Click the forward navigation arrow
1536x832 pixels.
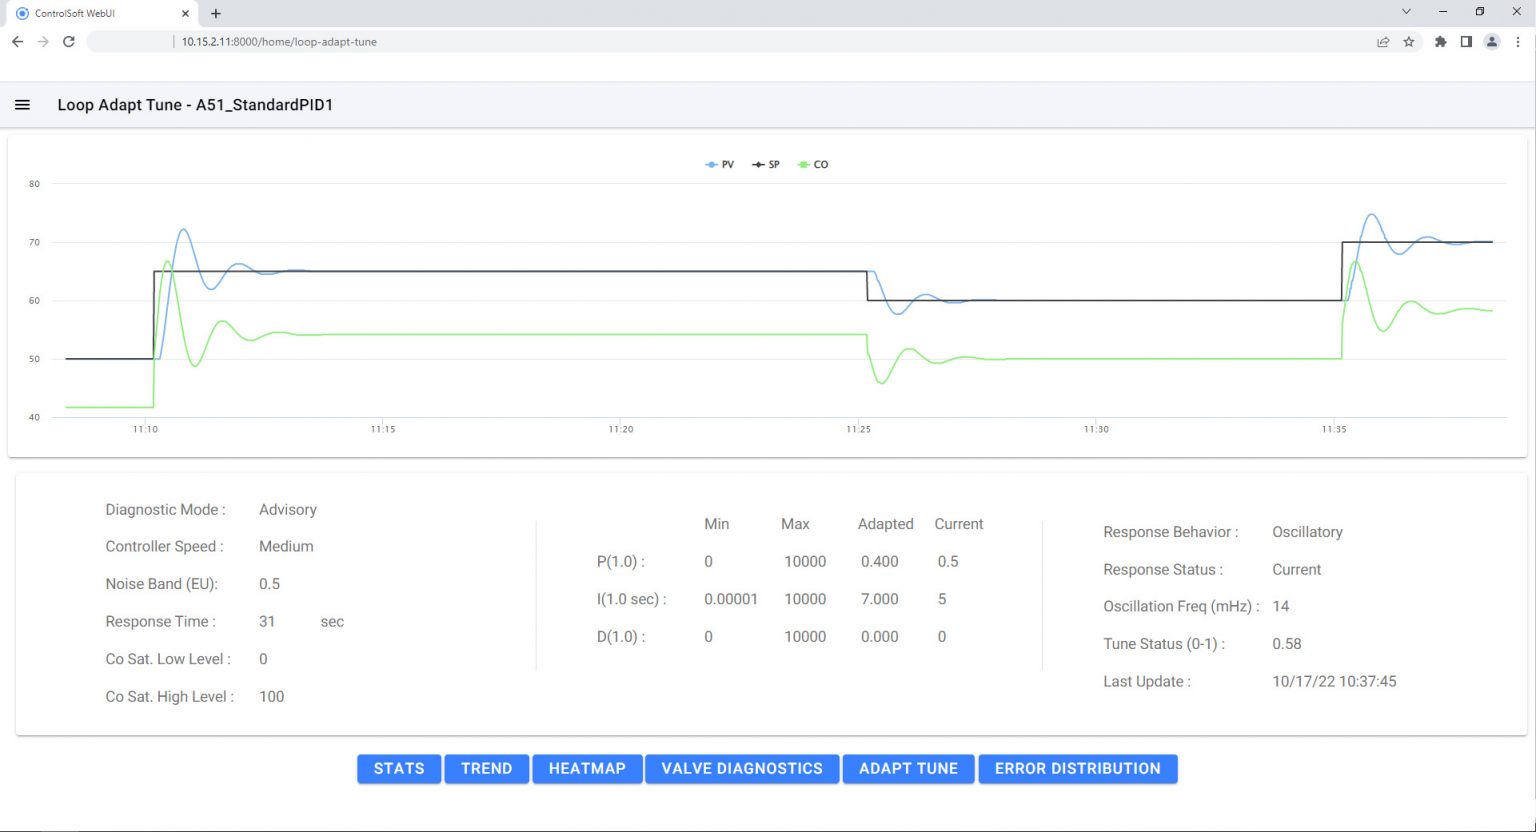coord(42,42)
